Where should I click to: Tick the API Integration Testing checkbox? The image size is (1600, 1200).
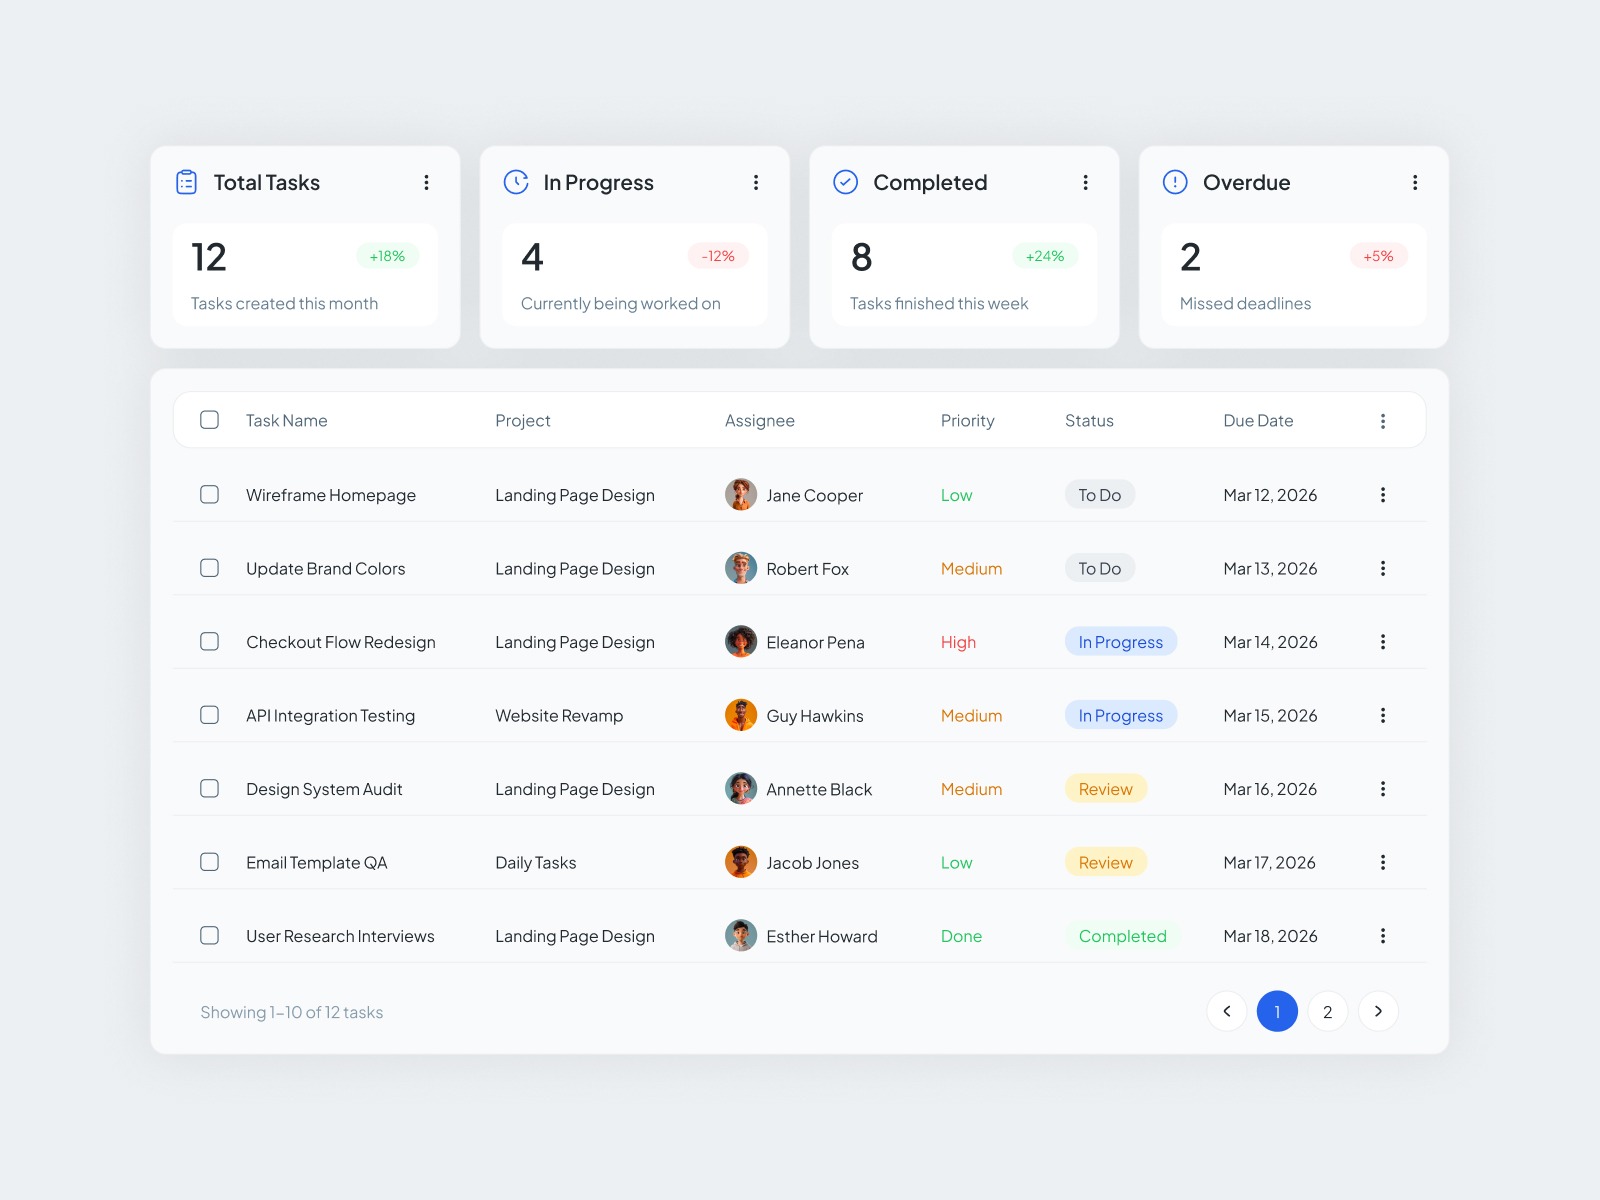click(x=209, y=715)
